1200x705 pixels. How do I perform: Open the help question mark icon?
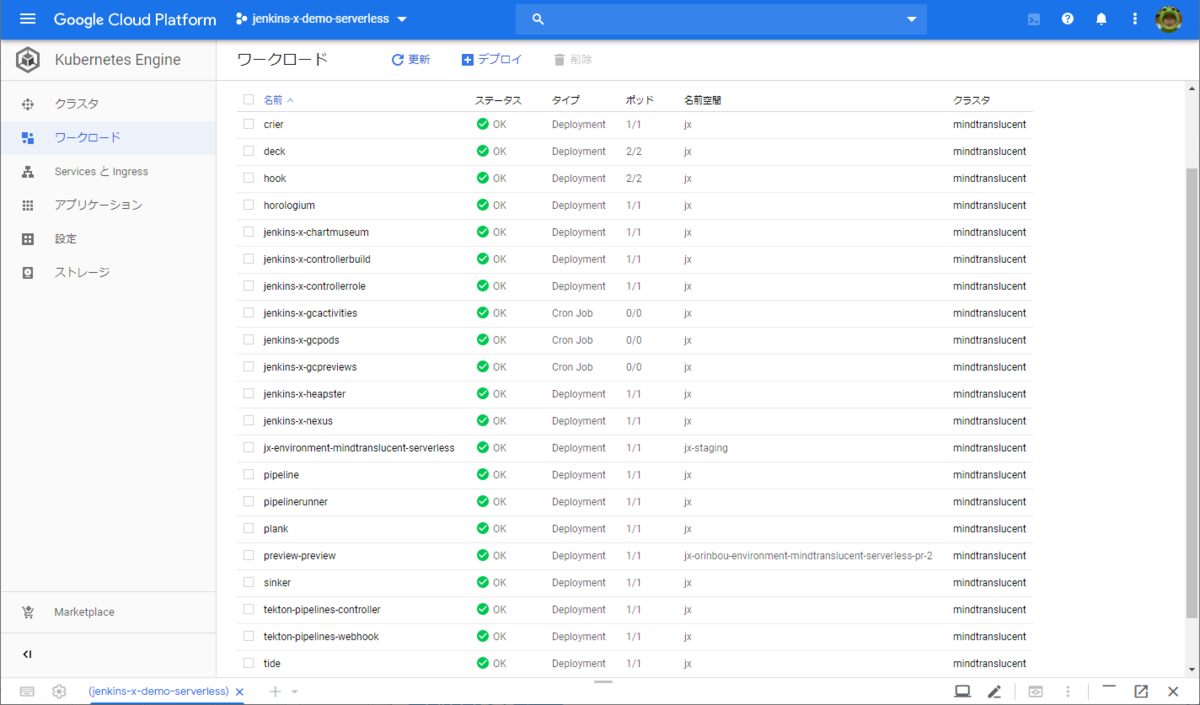tap(1068, 19)
